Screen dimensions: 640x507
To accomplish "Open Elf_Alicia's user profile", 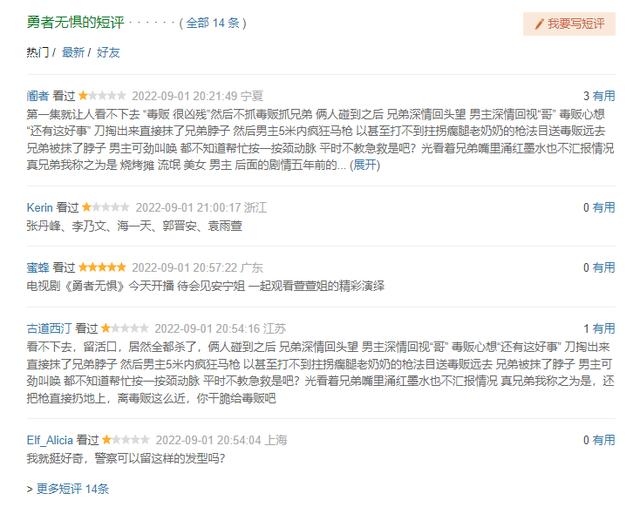I will tap(50, 440).
